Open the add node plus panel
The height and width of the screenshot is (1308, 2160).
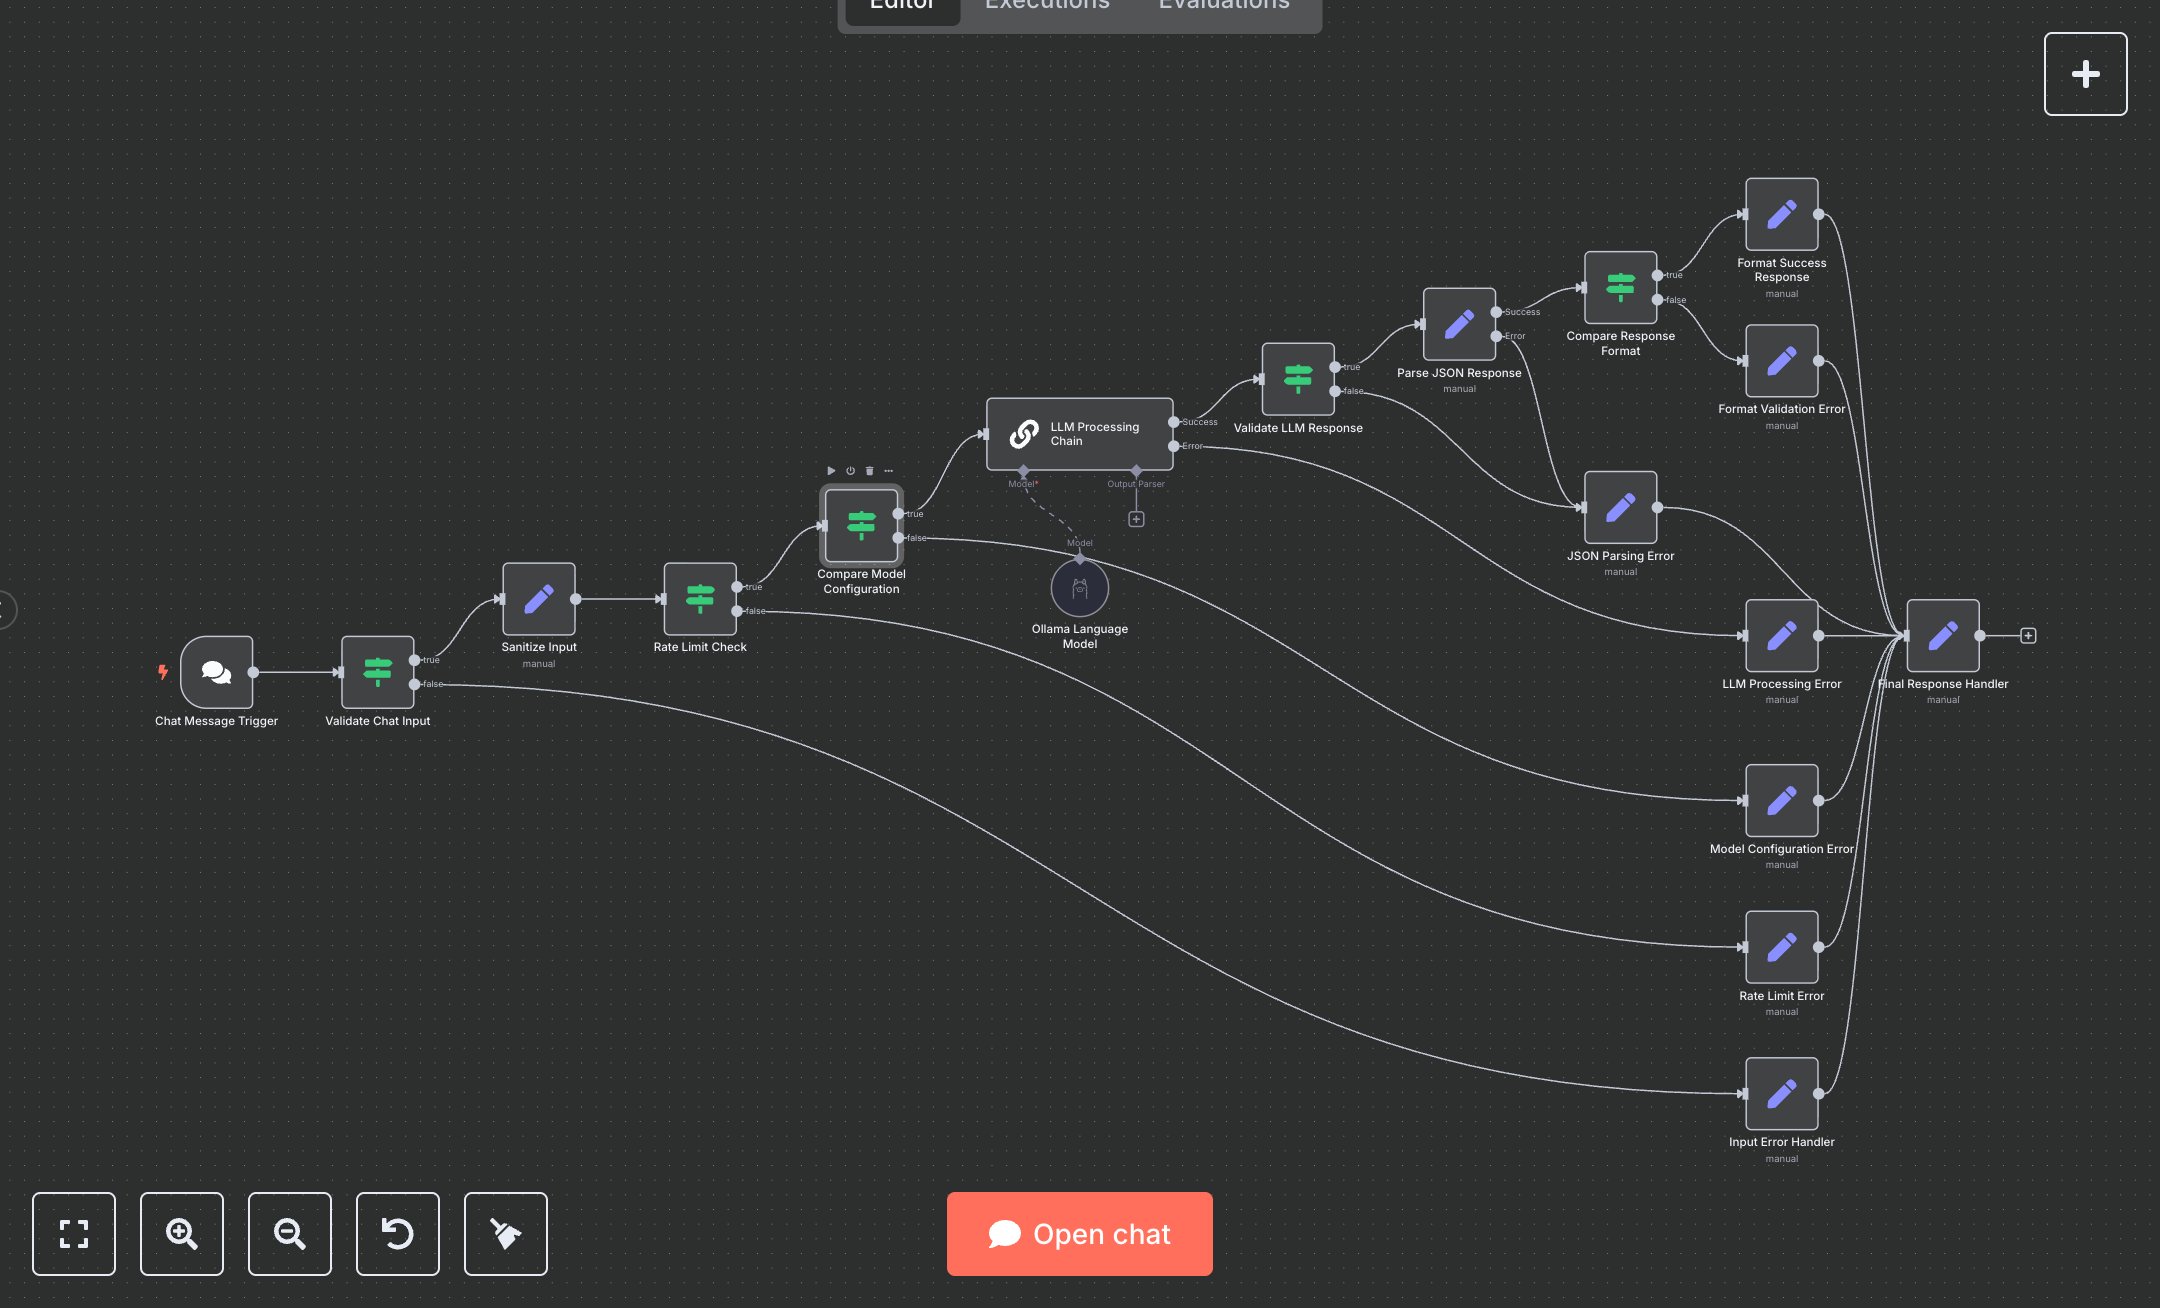[x=2085, y=74]
